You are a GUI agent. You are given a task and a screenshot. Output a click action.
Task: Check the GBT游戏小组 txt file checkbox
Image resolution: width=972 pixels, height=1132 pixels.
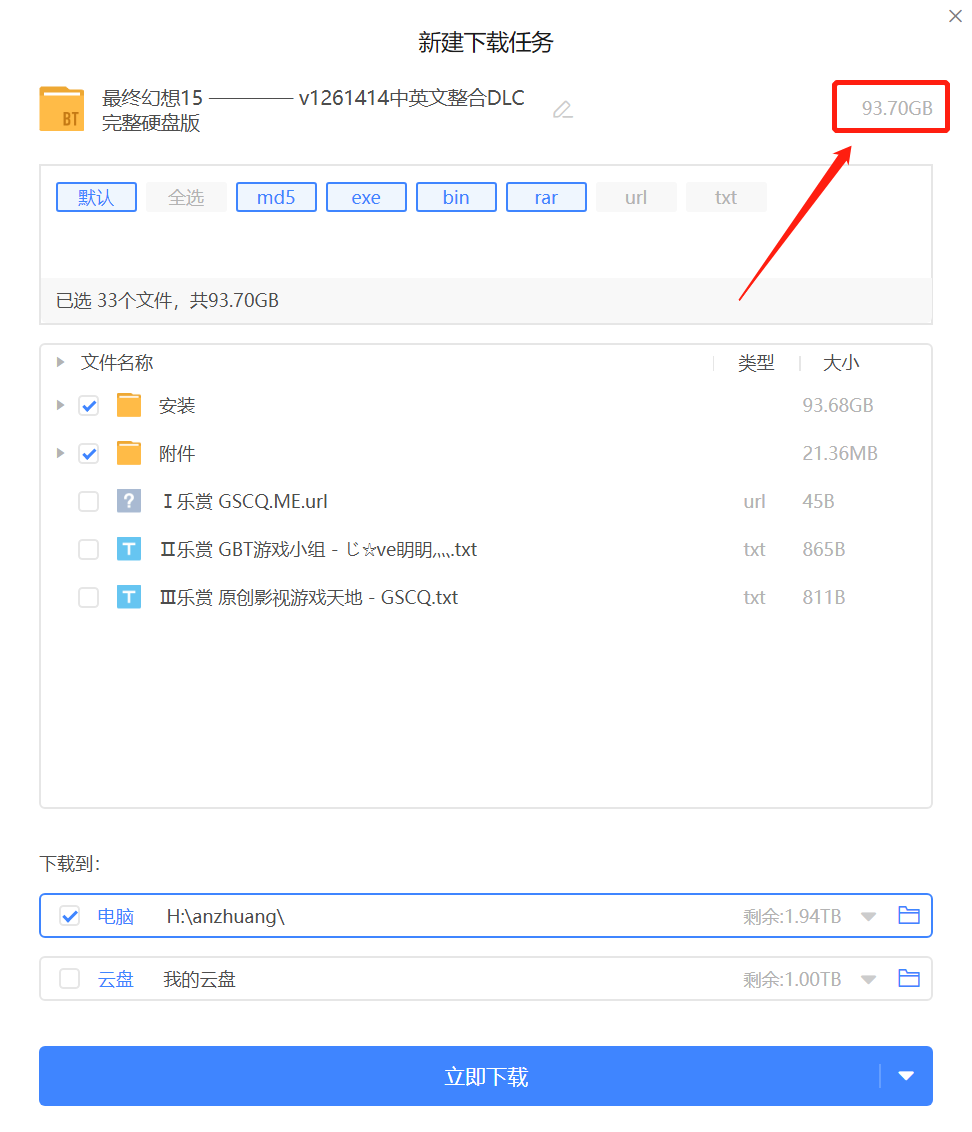(x=89, y=549)
